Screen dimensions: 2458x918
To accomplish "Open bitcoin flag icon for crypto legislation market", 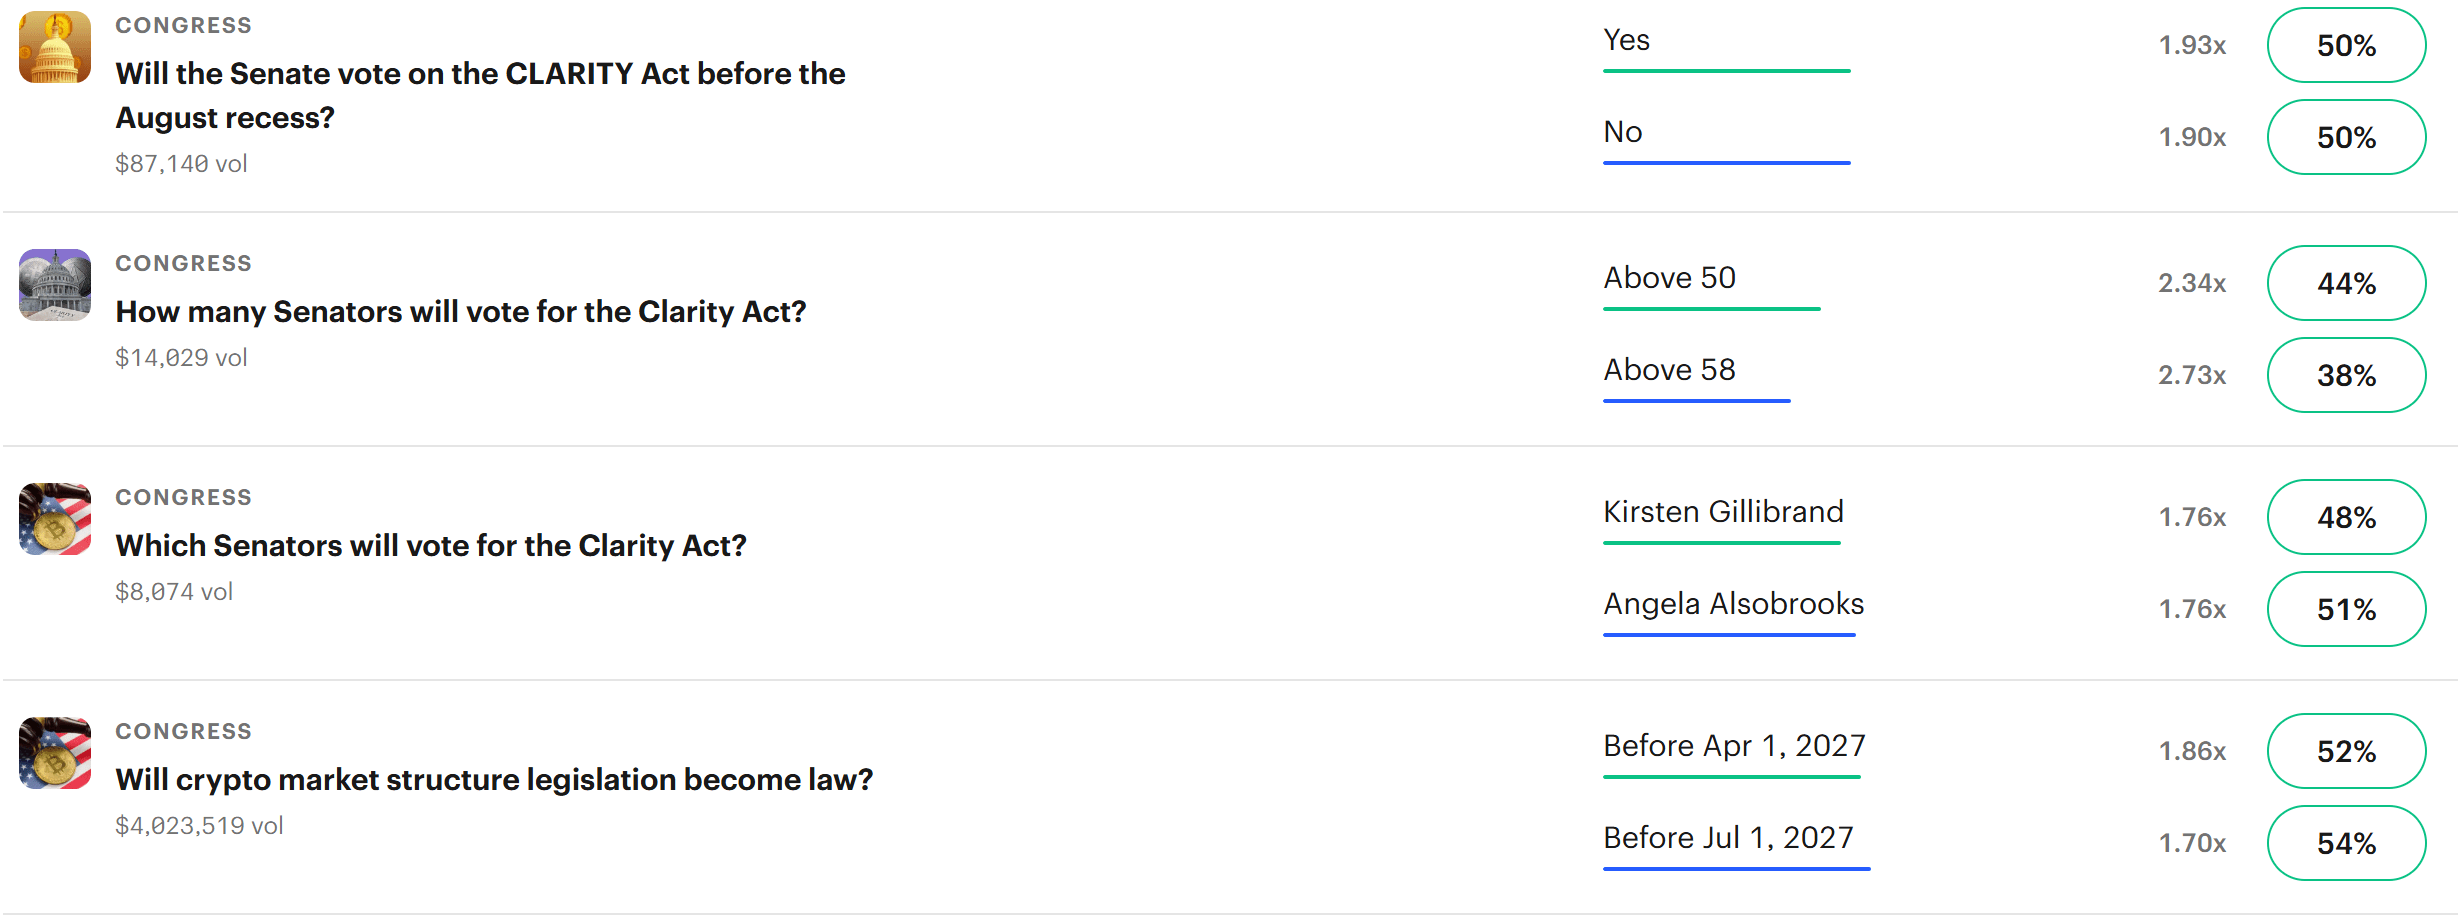I will (55, 753).
